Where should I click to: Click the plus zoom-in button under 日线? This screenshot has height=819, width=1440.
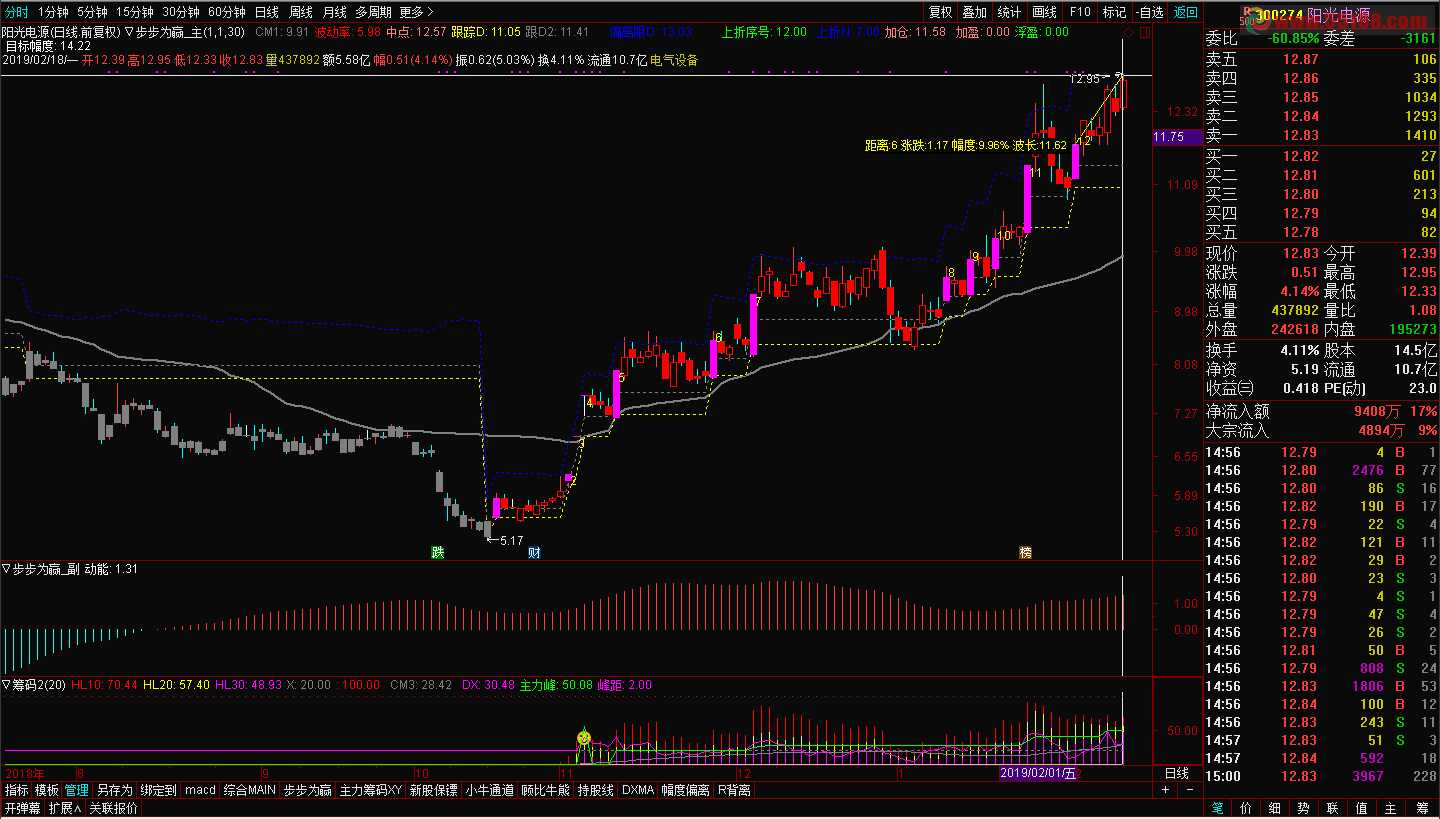[x=1165, y=790]
